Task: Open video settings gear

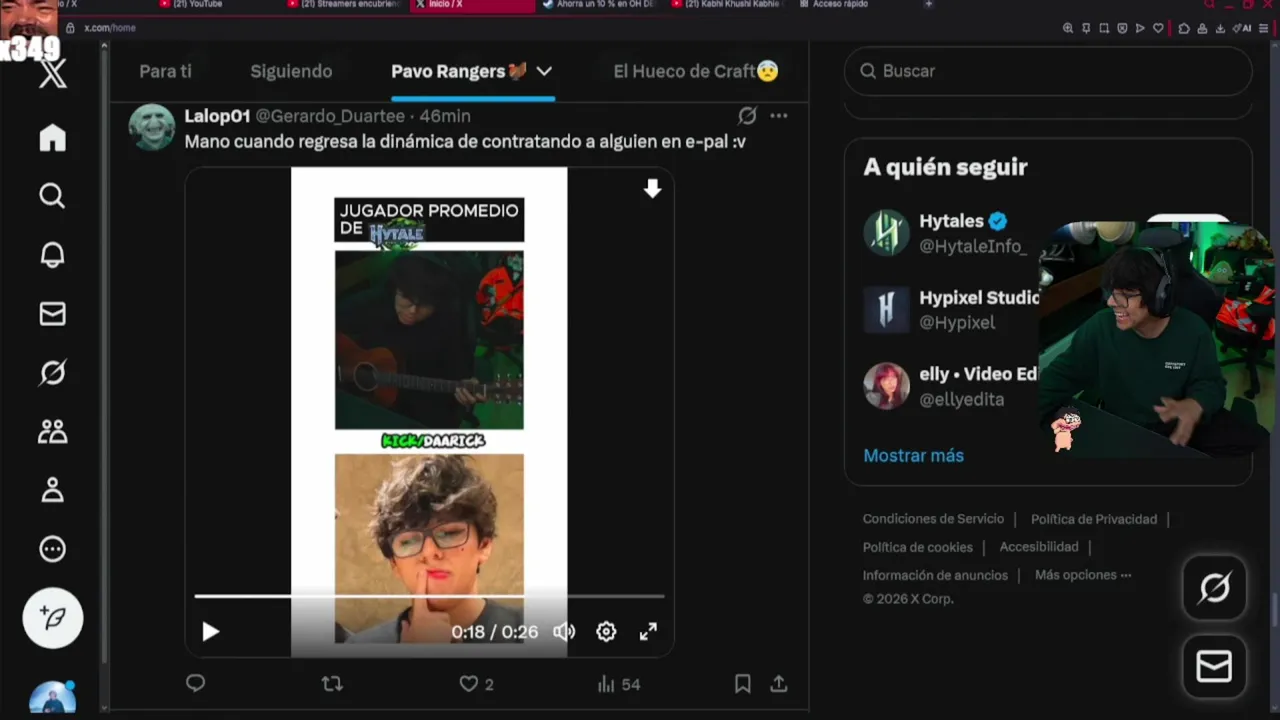Action: click(606, 632)
